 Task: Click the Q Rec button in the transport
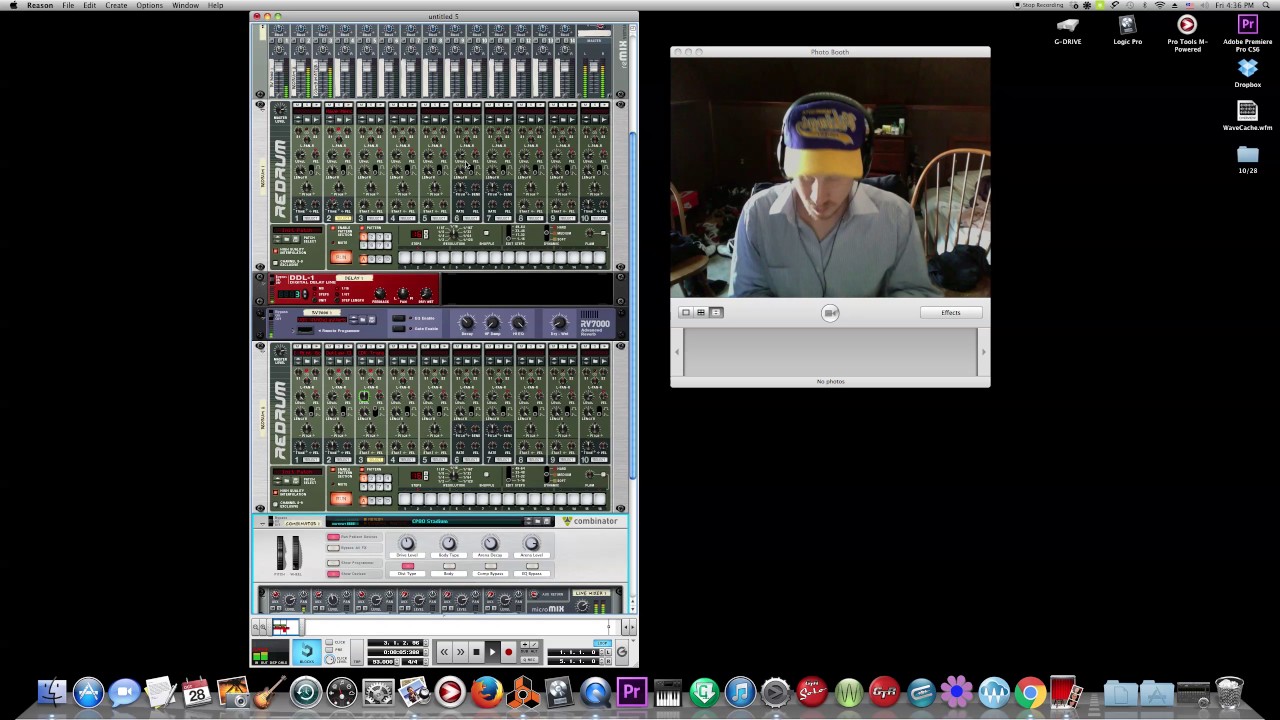(x=529, y=659)
